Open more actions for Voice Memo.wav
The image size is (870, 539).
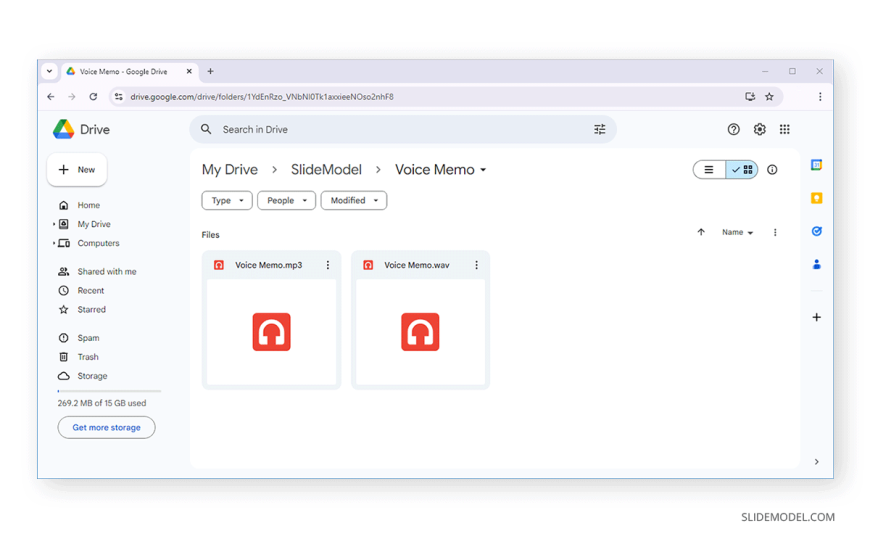point(476,265)
